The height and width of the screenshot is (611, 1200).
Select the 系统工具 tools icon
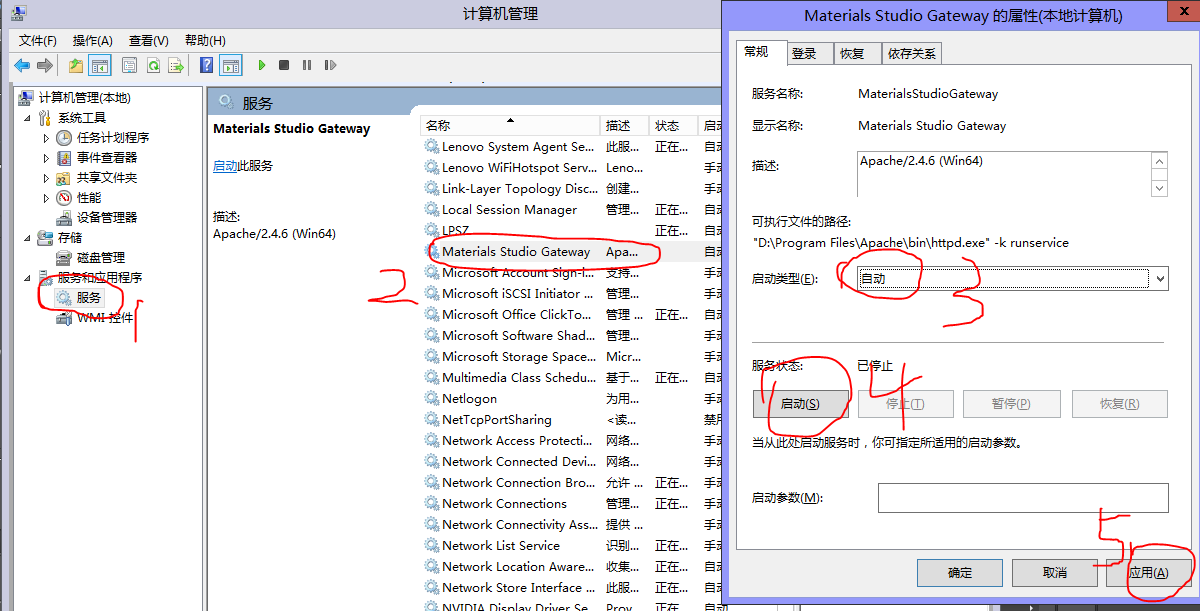45,117
